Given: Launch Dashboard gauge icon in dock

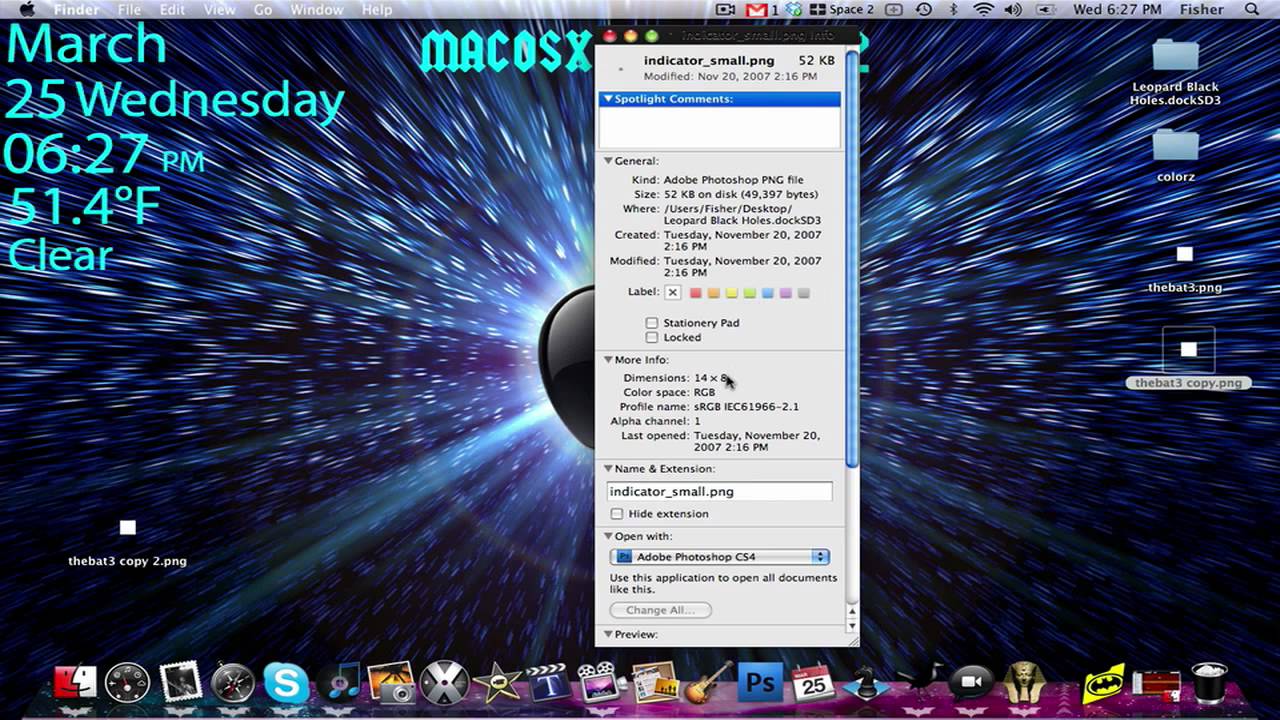Looking at the screenshot, I should [x=127, y=683].
